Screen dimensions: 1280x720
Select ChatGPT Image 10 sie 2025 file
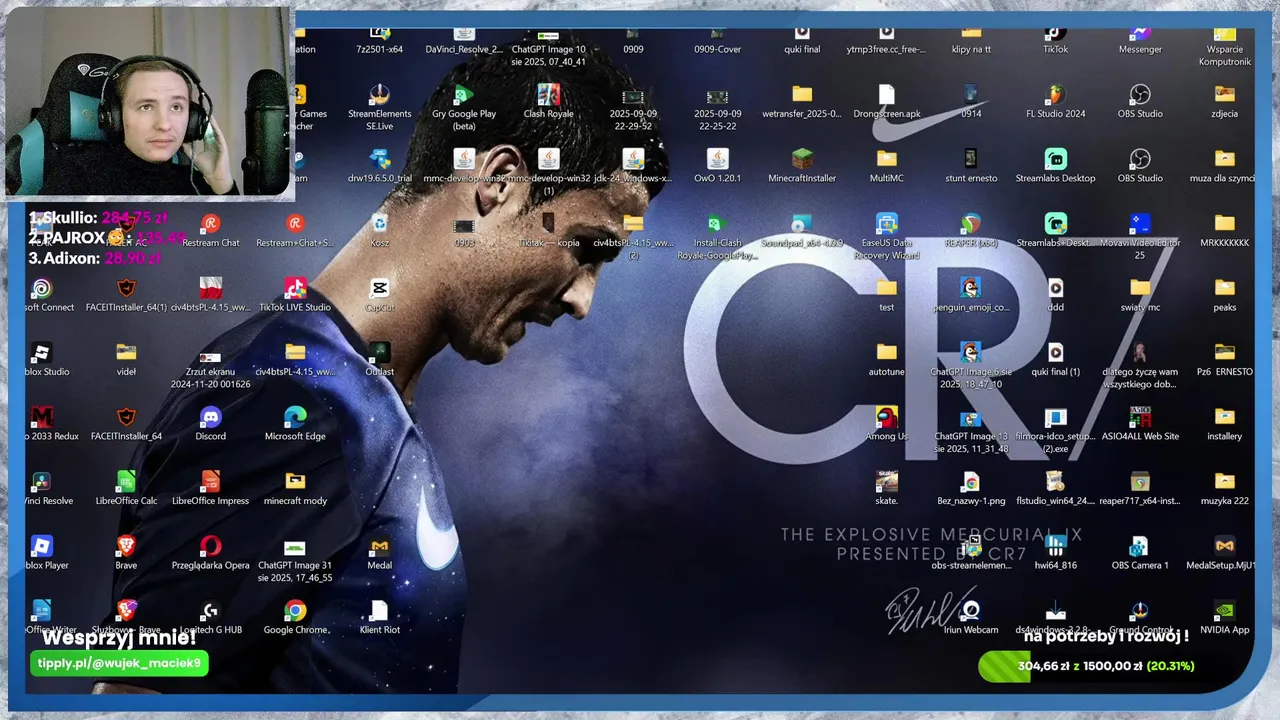coord(548,46)
